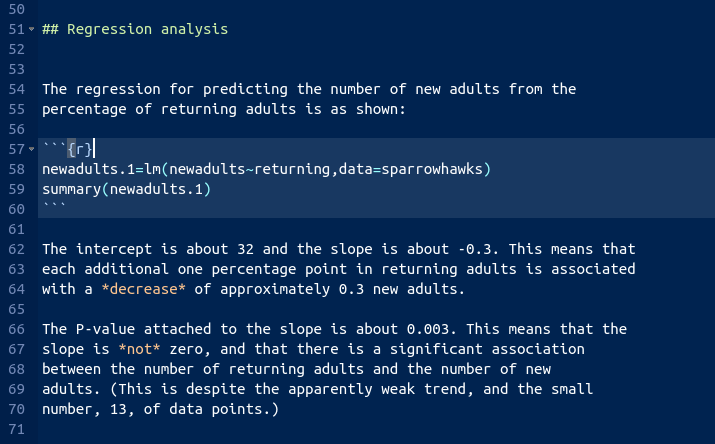Collapse the R code chunk fold arrow
This screenshot has height=444, width=715.
[32, 149]
